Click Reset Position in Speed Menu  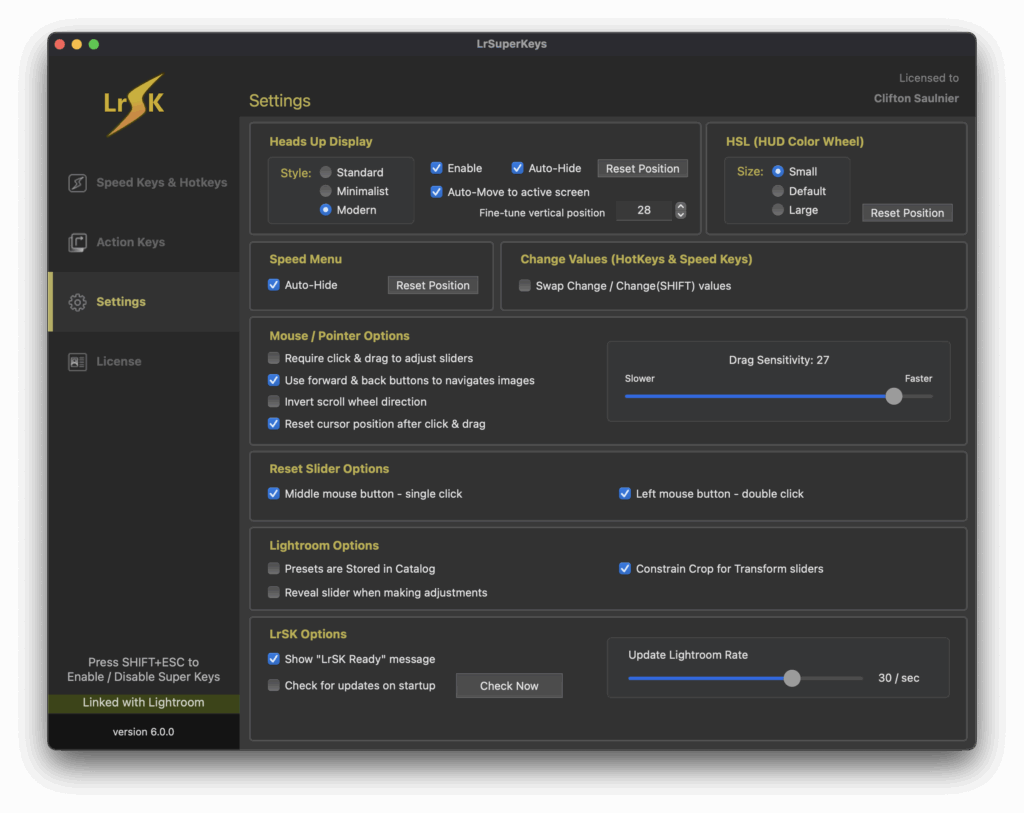(x=433, y=285)
